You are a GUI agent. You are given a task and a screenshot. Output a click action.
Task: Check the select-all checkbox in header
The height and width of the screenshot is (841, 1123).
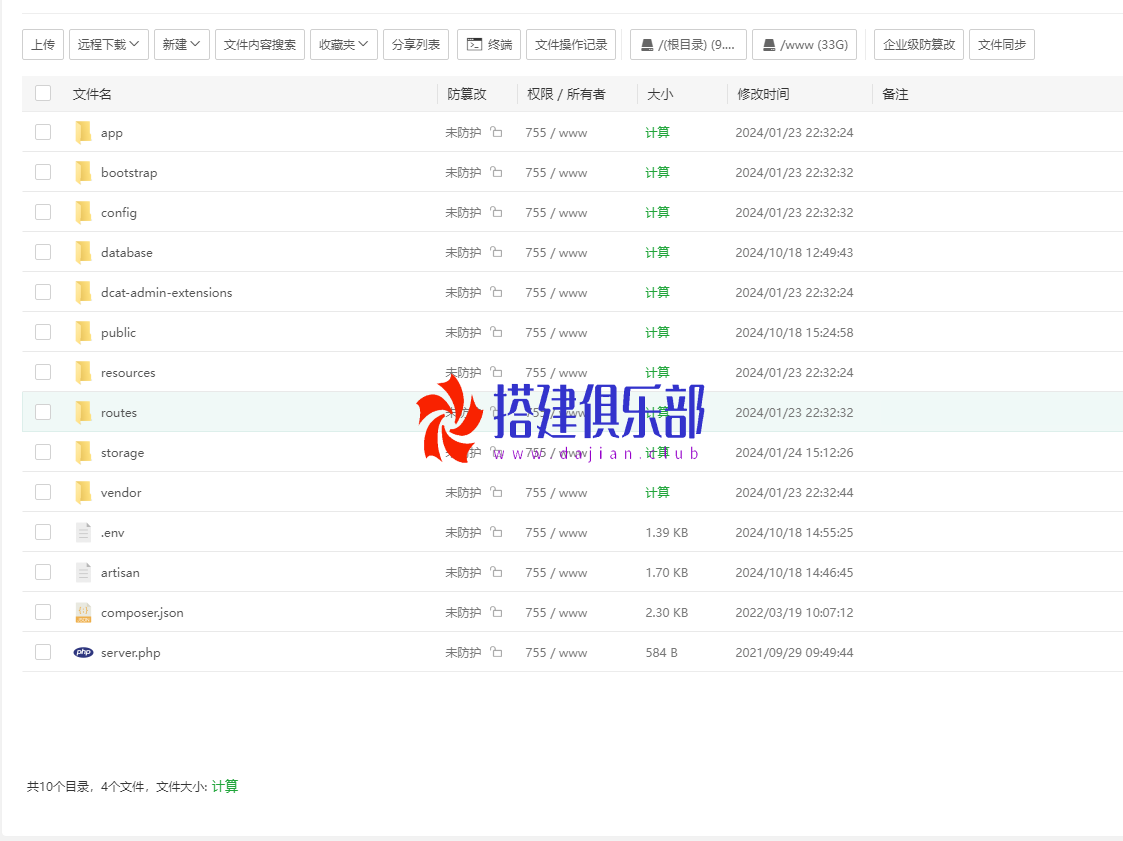(x=43, y=93)
